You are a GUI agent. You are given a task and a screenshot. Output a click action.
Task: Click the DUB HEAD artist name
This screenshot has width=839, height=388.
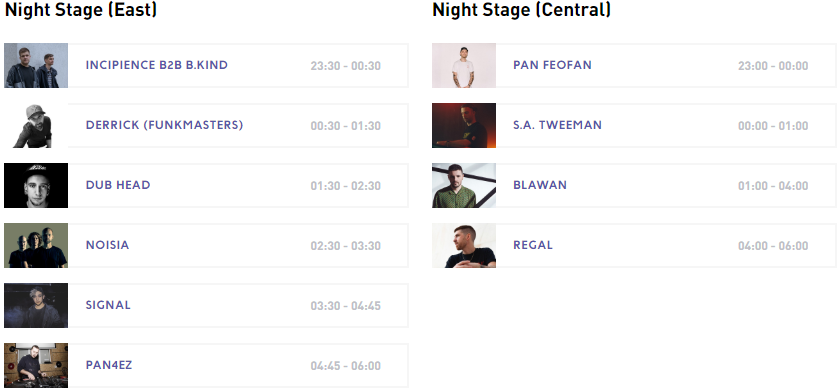pos(118,185)
